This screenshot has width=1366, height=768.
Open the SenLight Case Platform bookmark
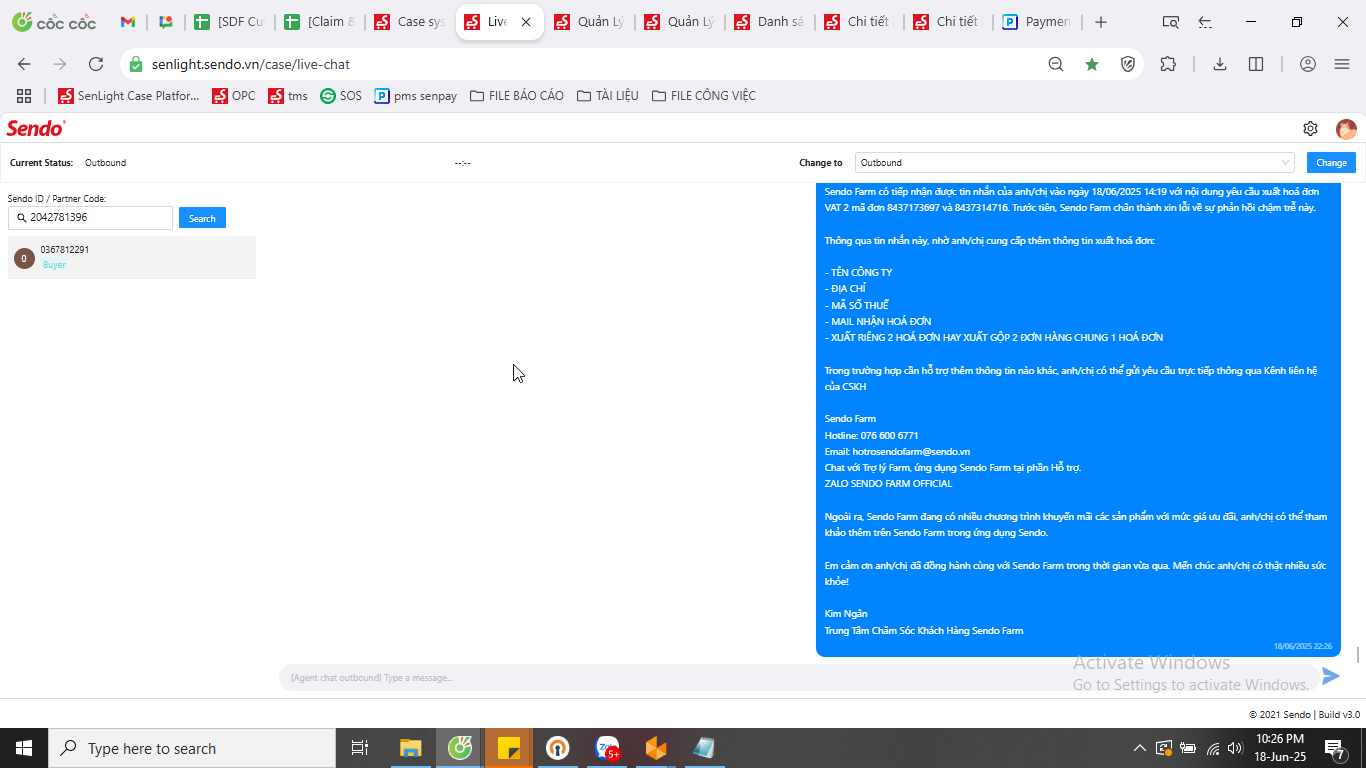(x=129, y=96)
